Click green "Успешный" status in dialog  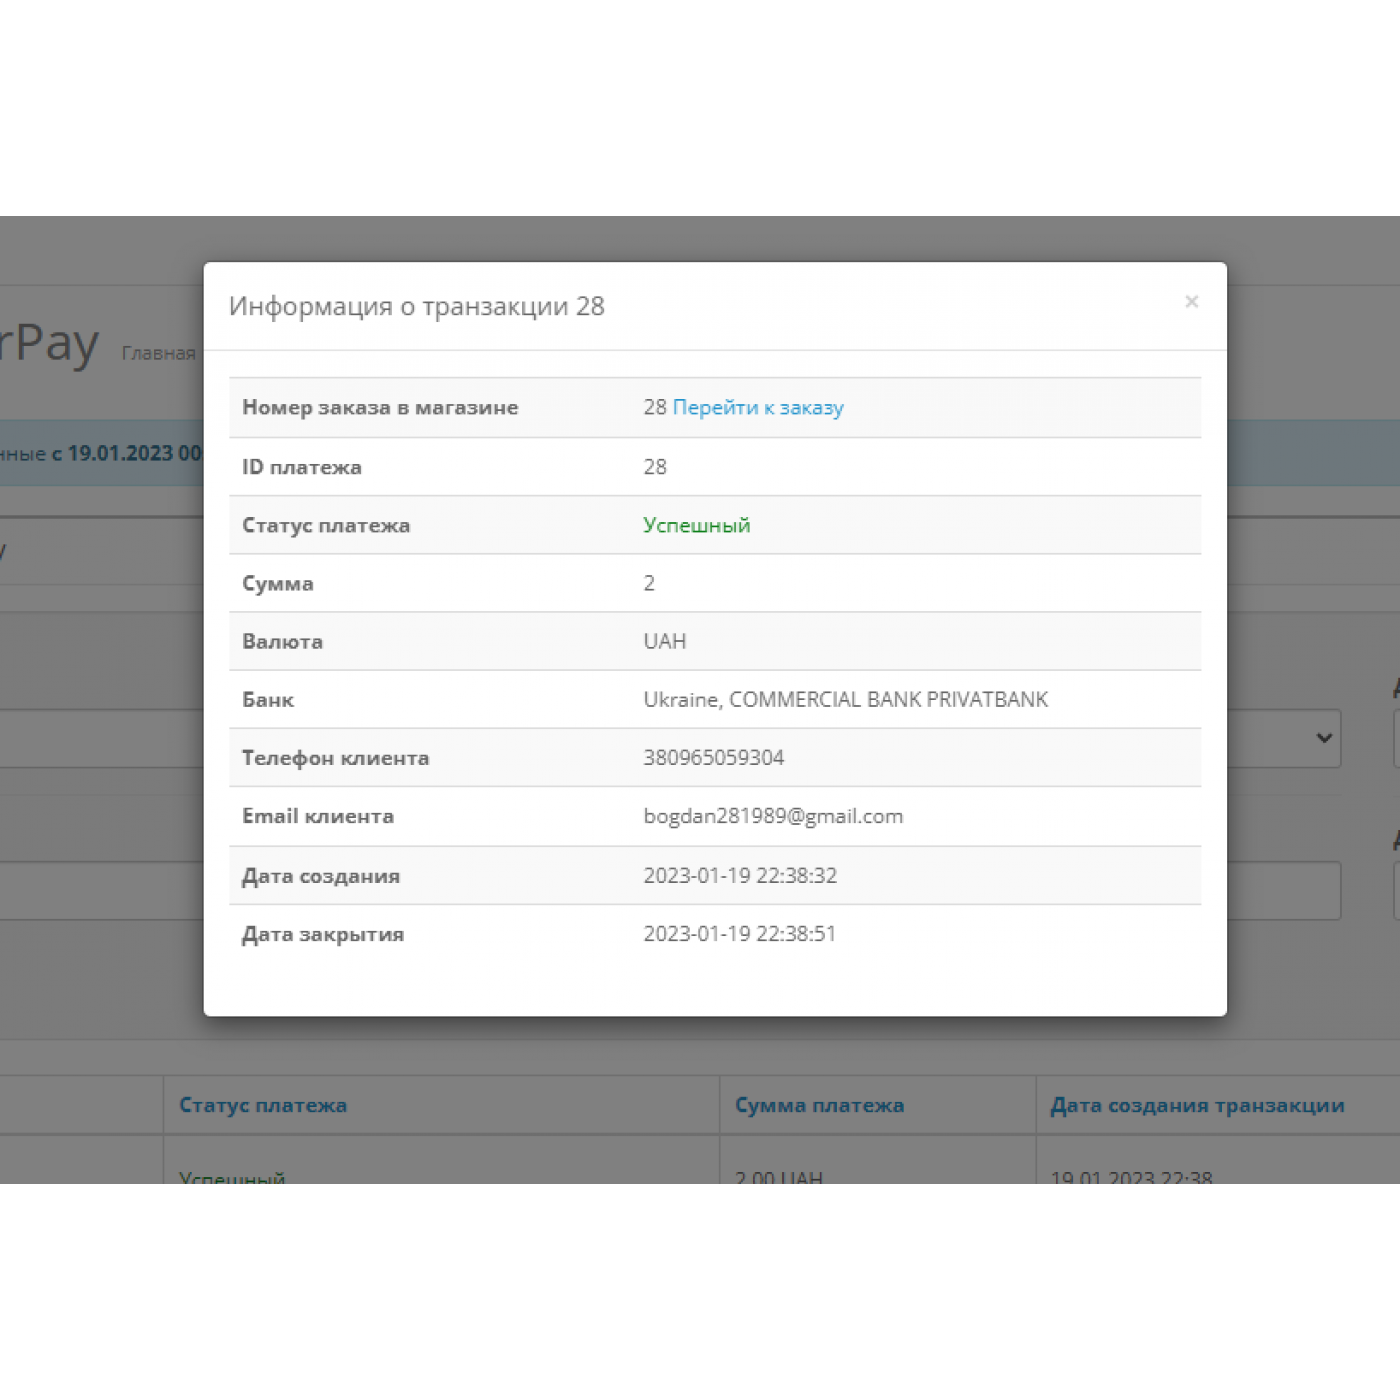coord(696,525)
